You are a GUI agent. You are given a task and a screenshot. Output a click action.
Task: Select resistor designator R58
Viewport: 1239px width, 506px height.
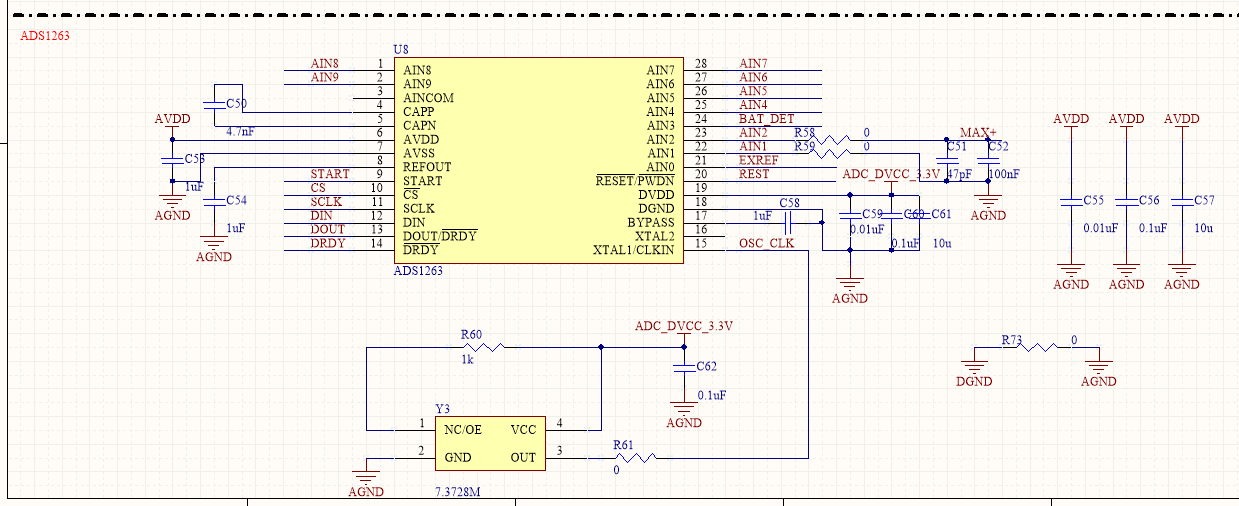[x=805, y=133]
